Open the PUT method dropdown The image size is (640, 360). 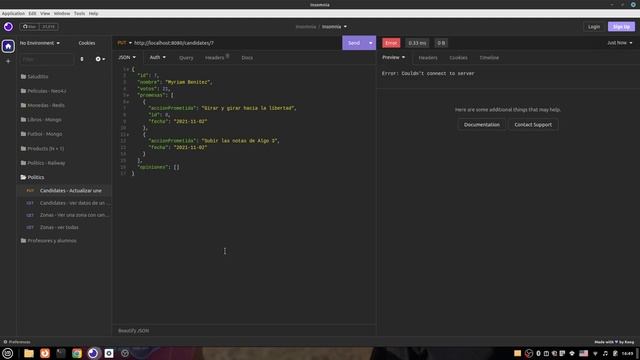(124, 43)
